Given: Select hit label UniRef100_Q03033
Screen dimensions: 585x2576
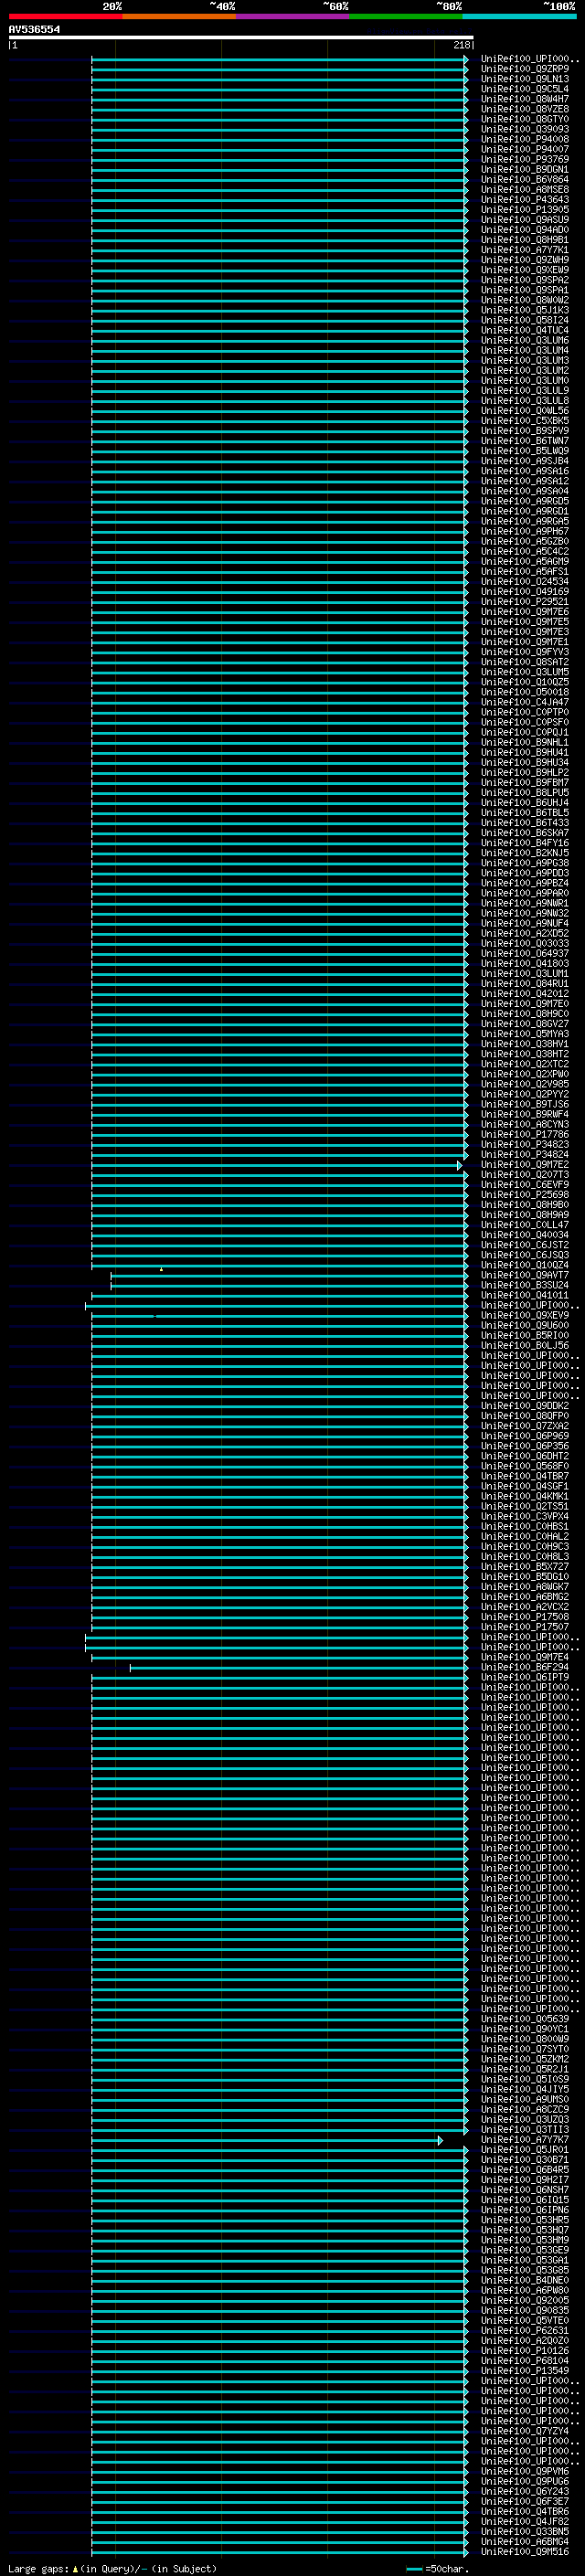Looking at the screenshot, I should (x=525, y=943).
